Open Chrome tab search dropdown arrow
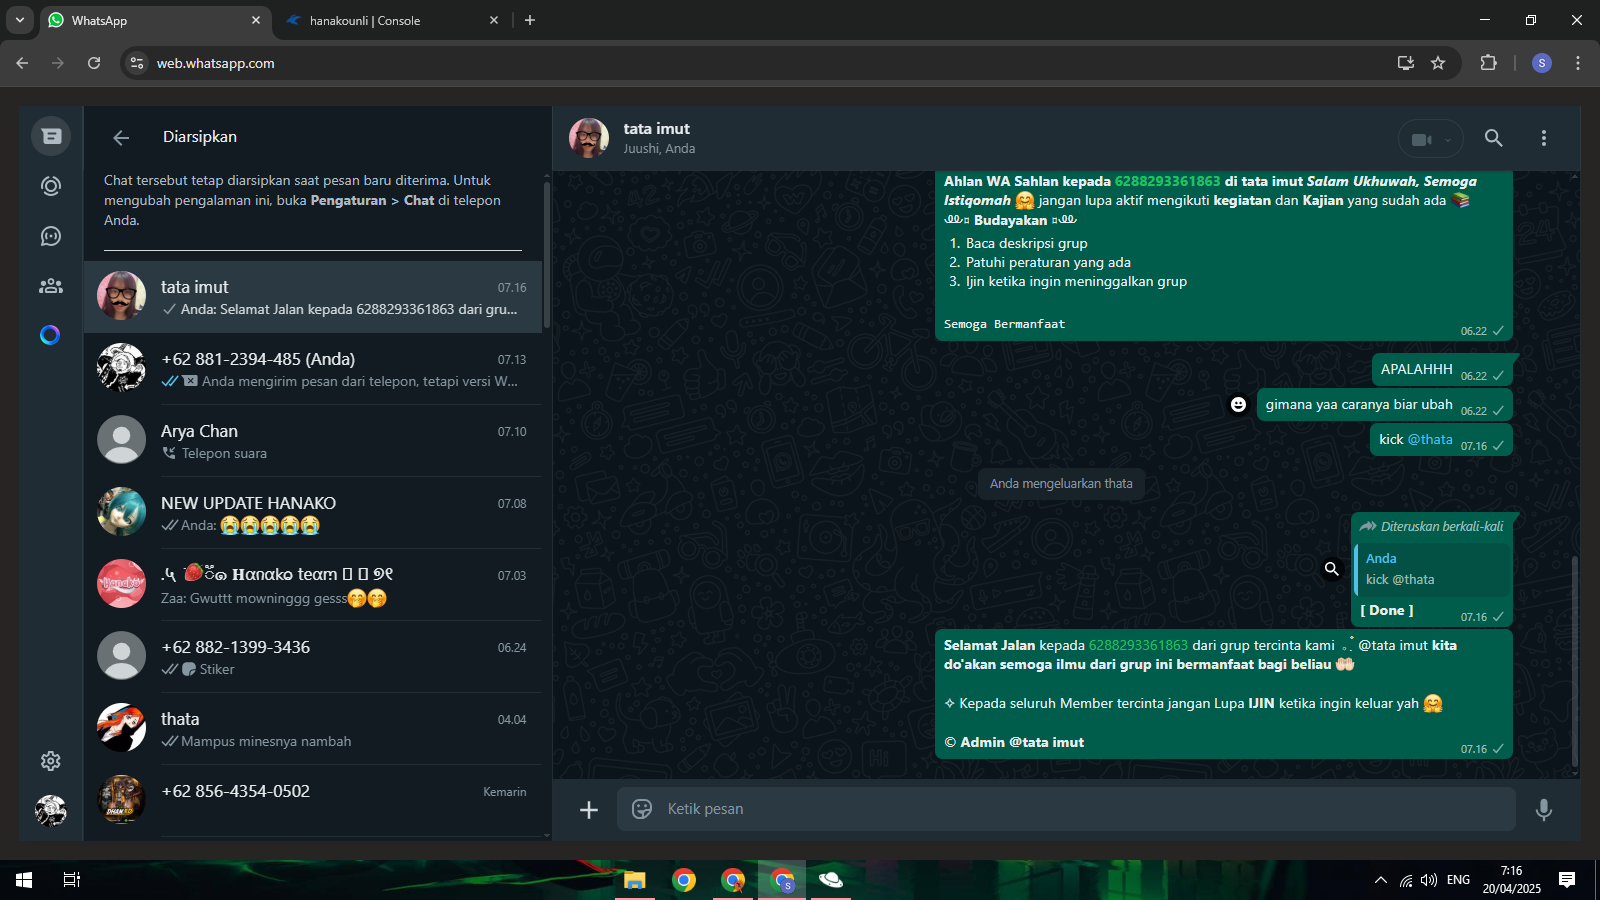This screenshot has width=1600, height=900. pos(19,20)
